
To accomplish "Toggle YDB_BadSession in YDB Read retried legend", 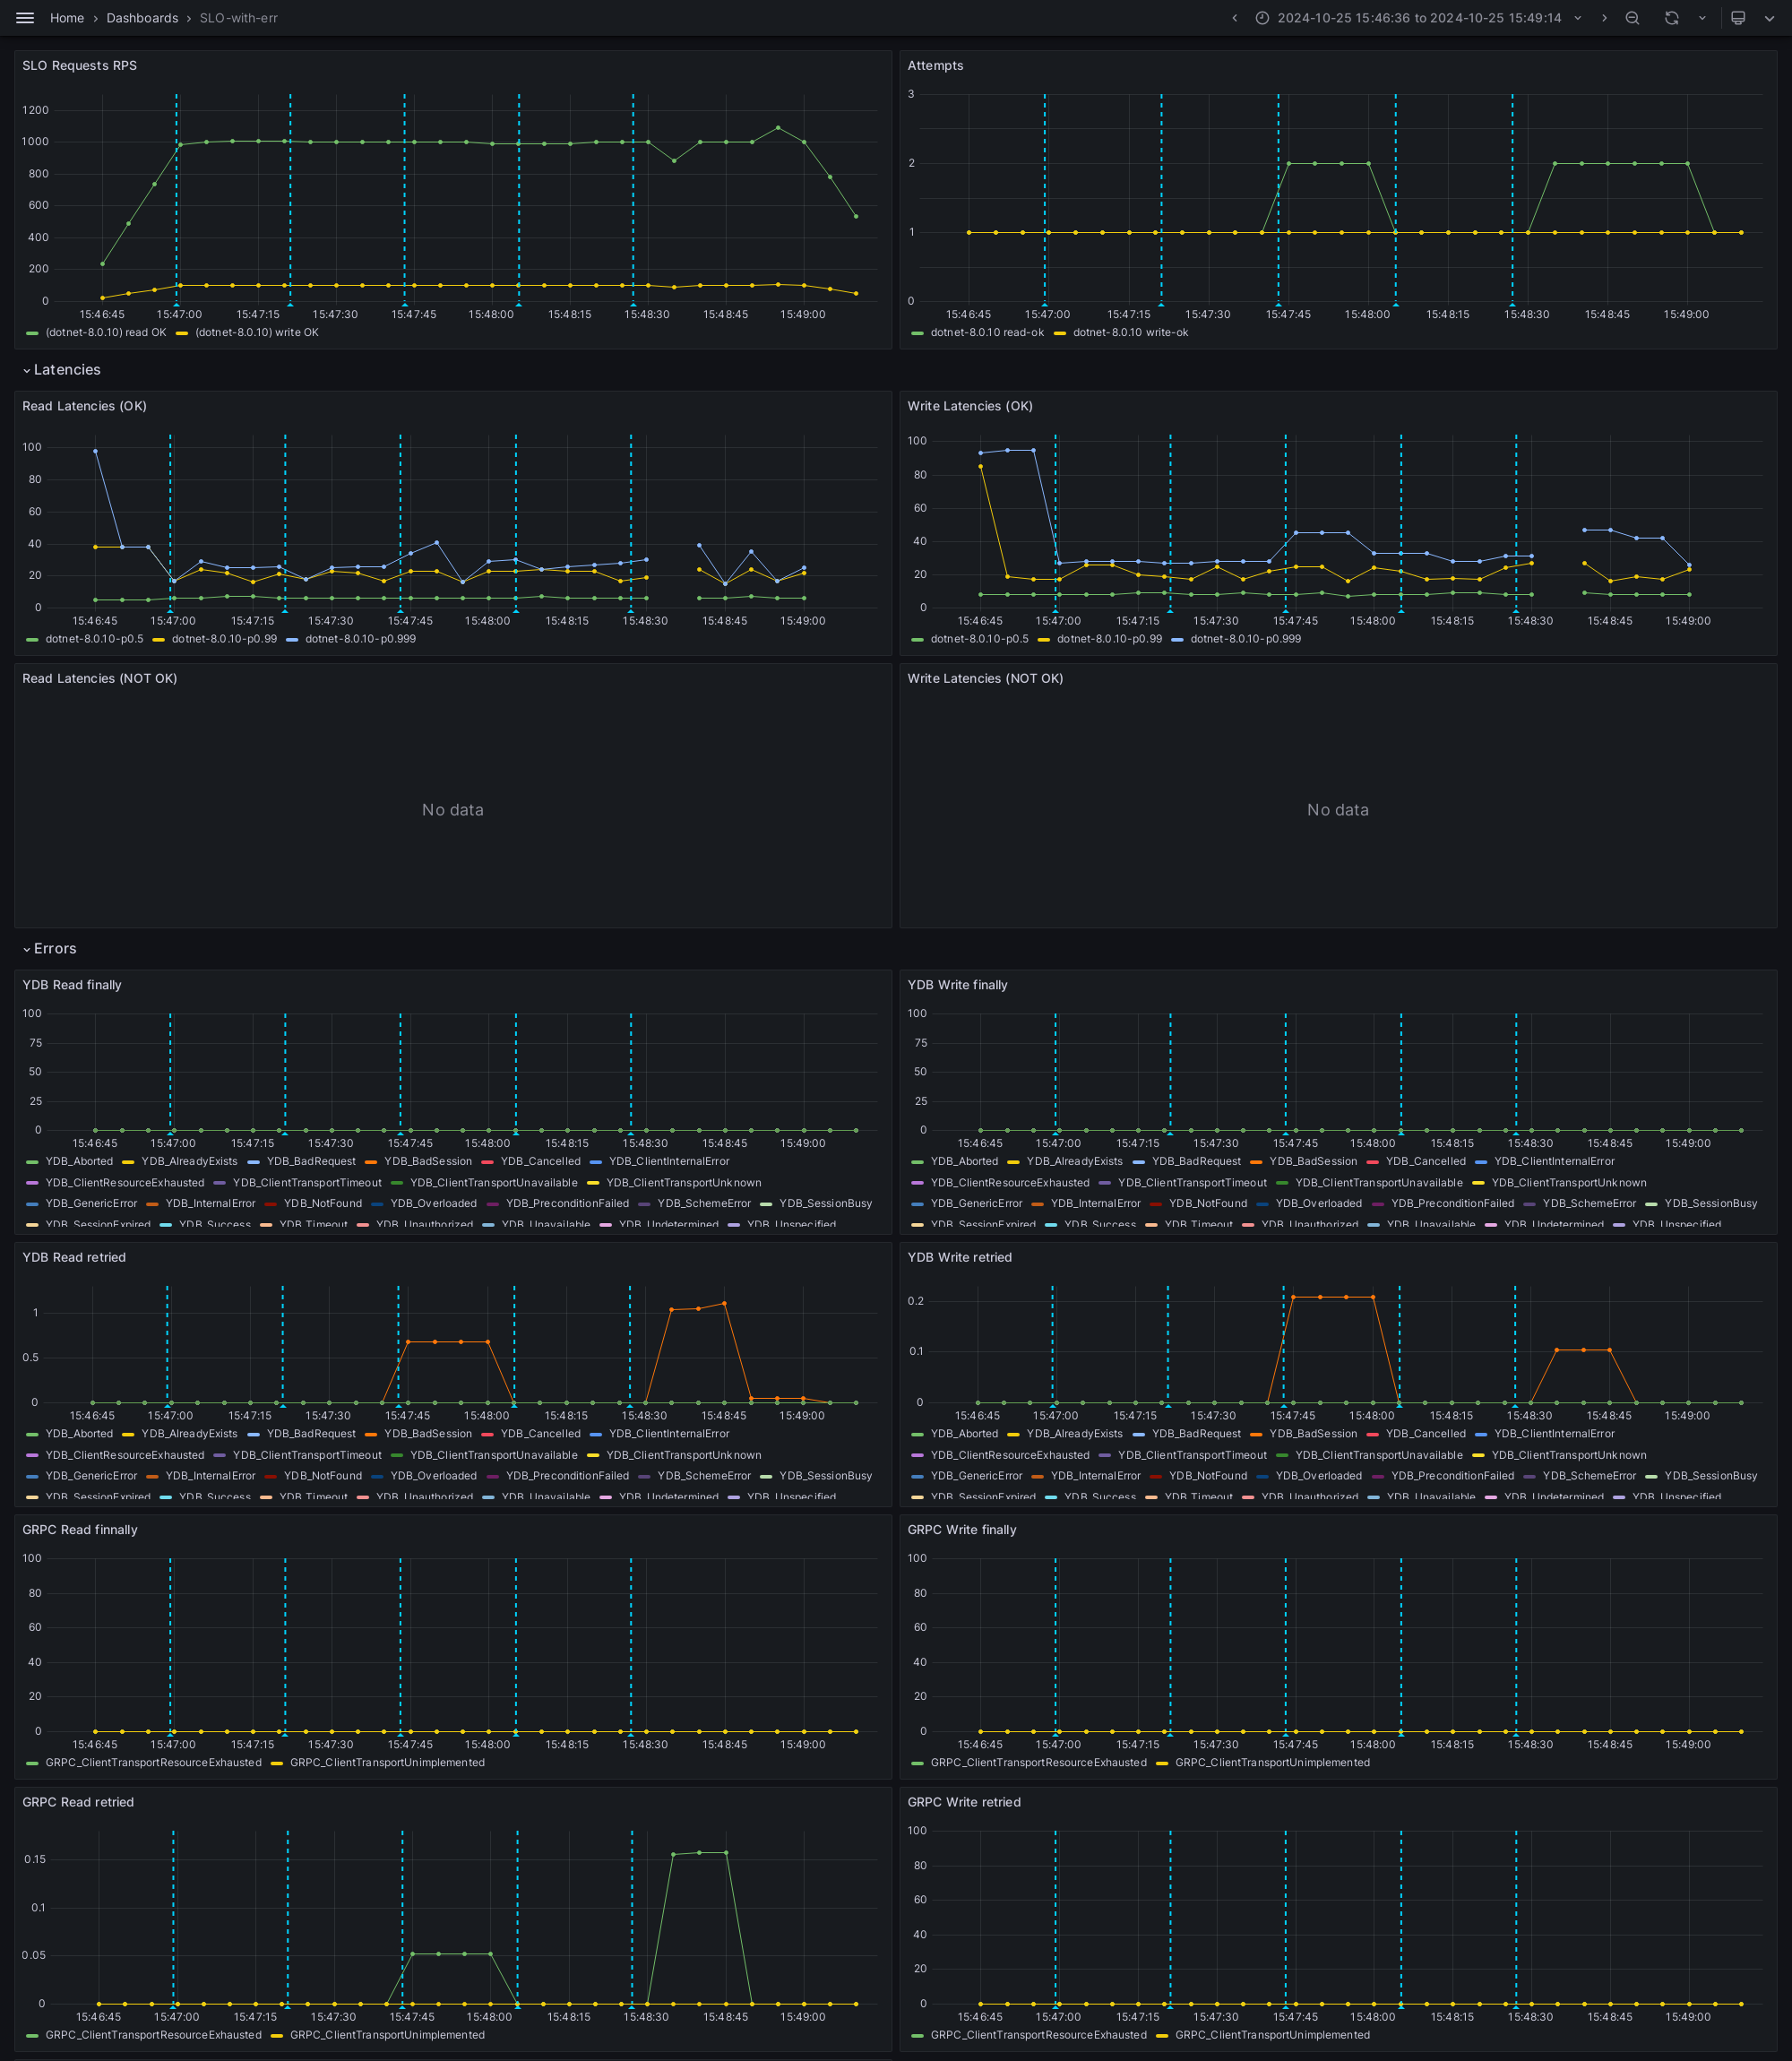I will point(428,1434).
